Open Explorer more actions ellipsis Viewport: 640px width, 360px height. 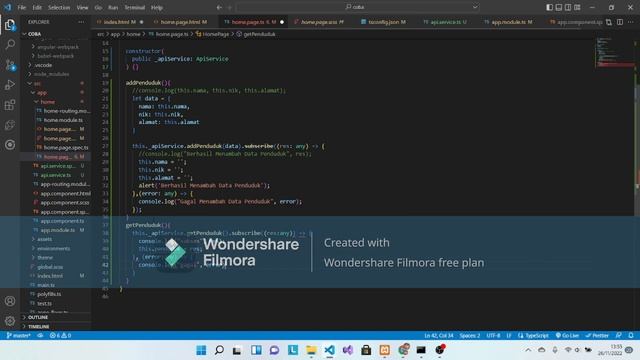pyautogui.click(x=81, y=22)
